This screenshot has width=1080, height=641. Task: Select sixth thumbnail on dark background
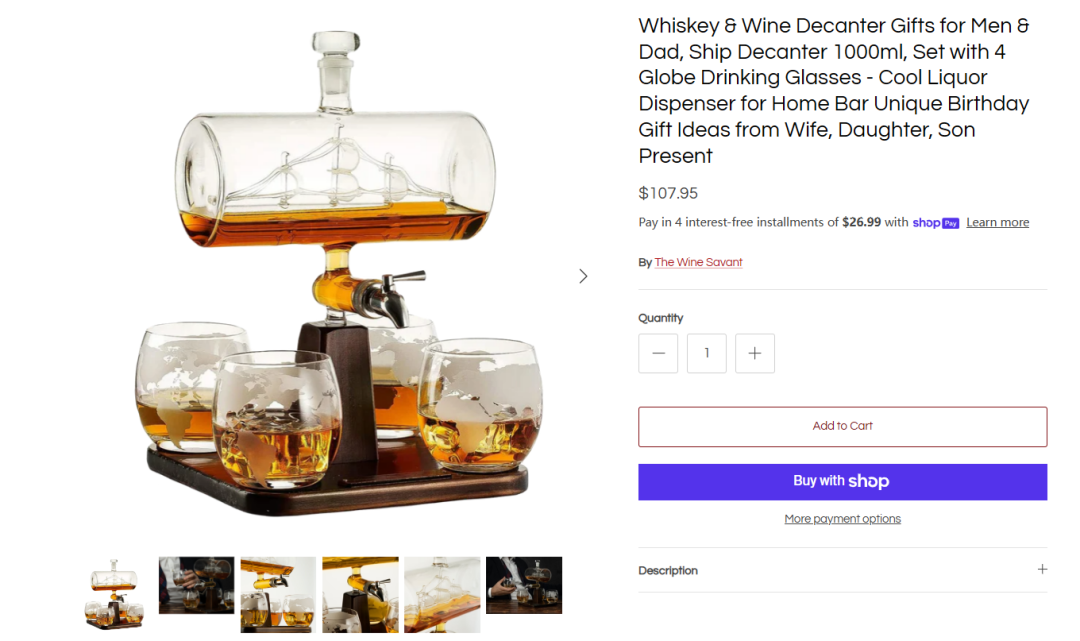(x=524, y=585)
